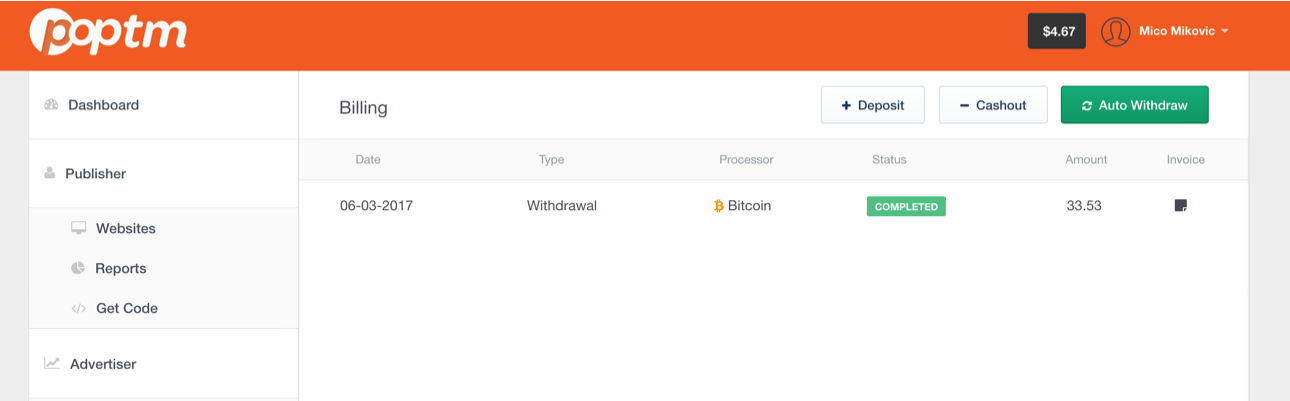
Task: Click the Publisher person icon
Action: tap(50, 173)
